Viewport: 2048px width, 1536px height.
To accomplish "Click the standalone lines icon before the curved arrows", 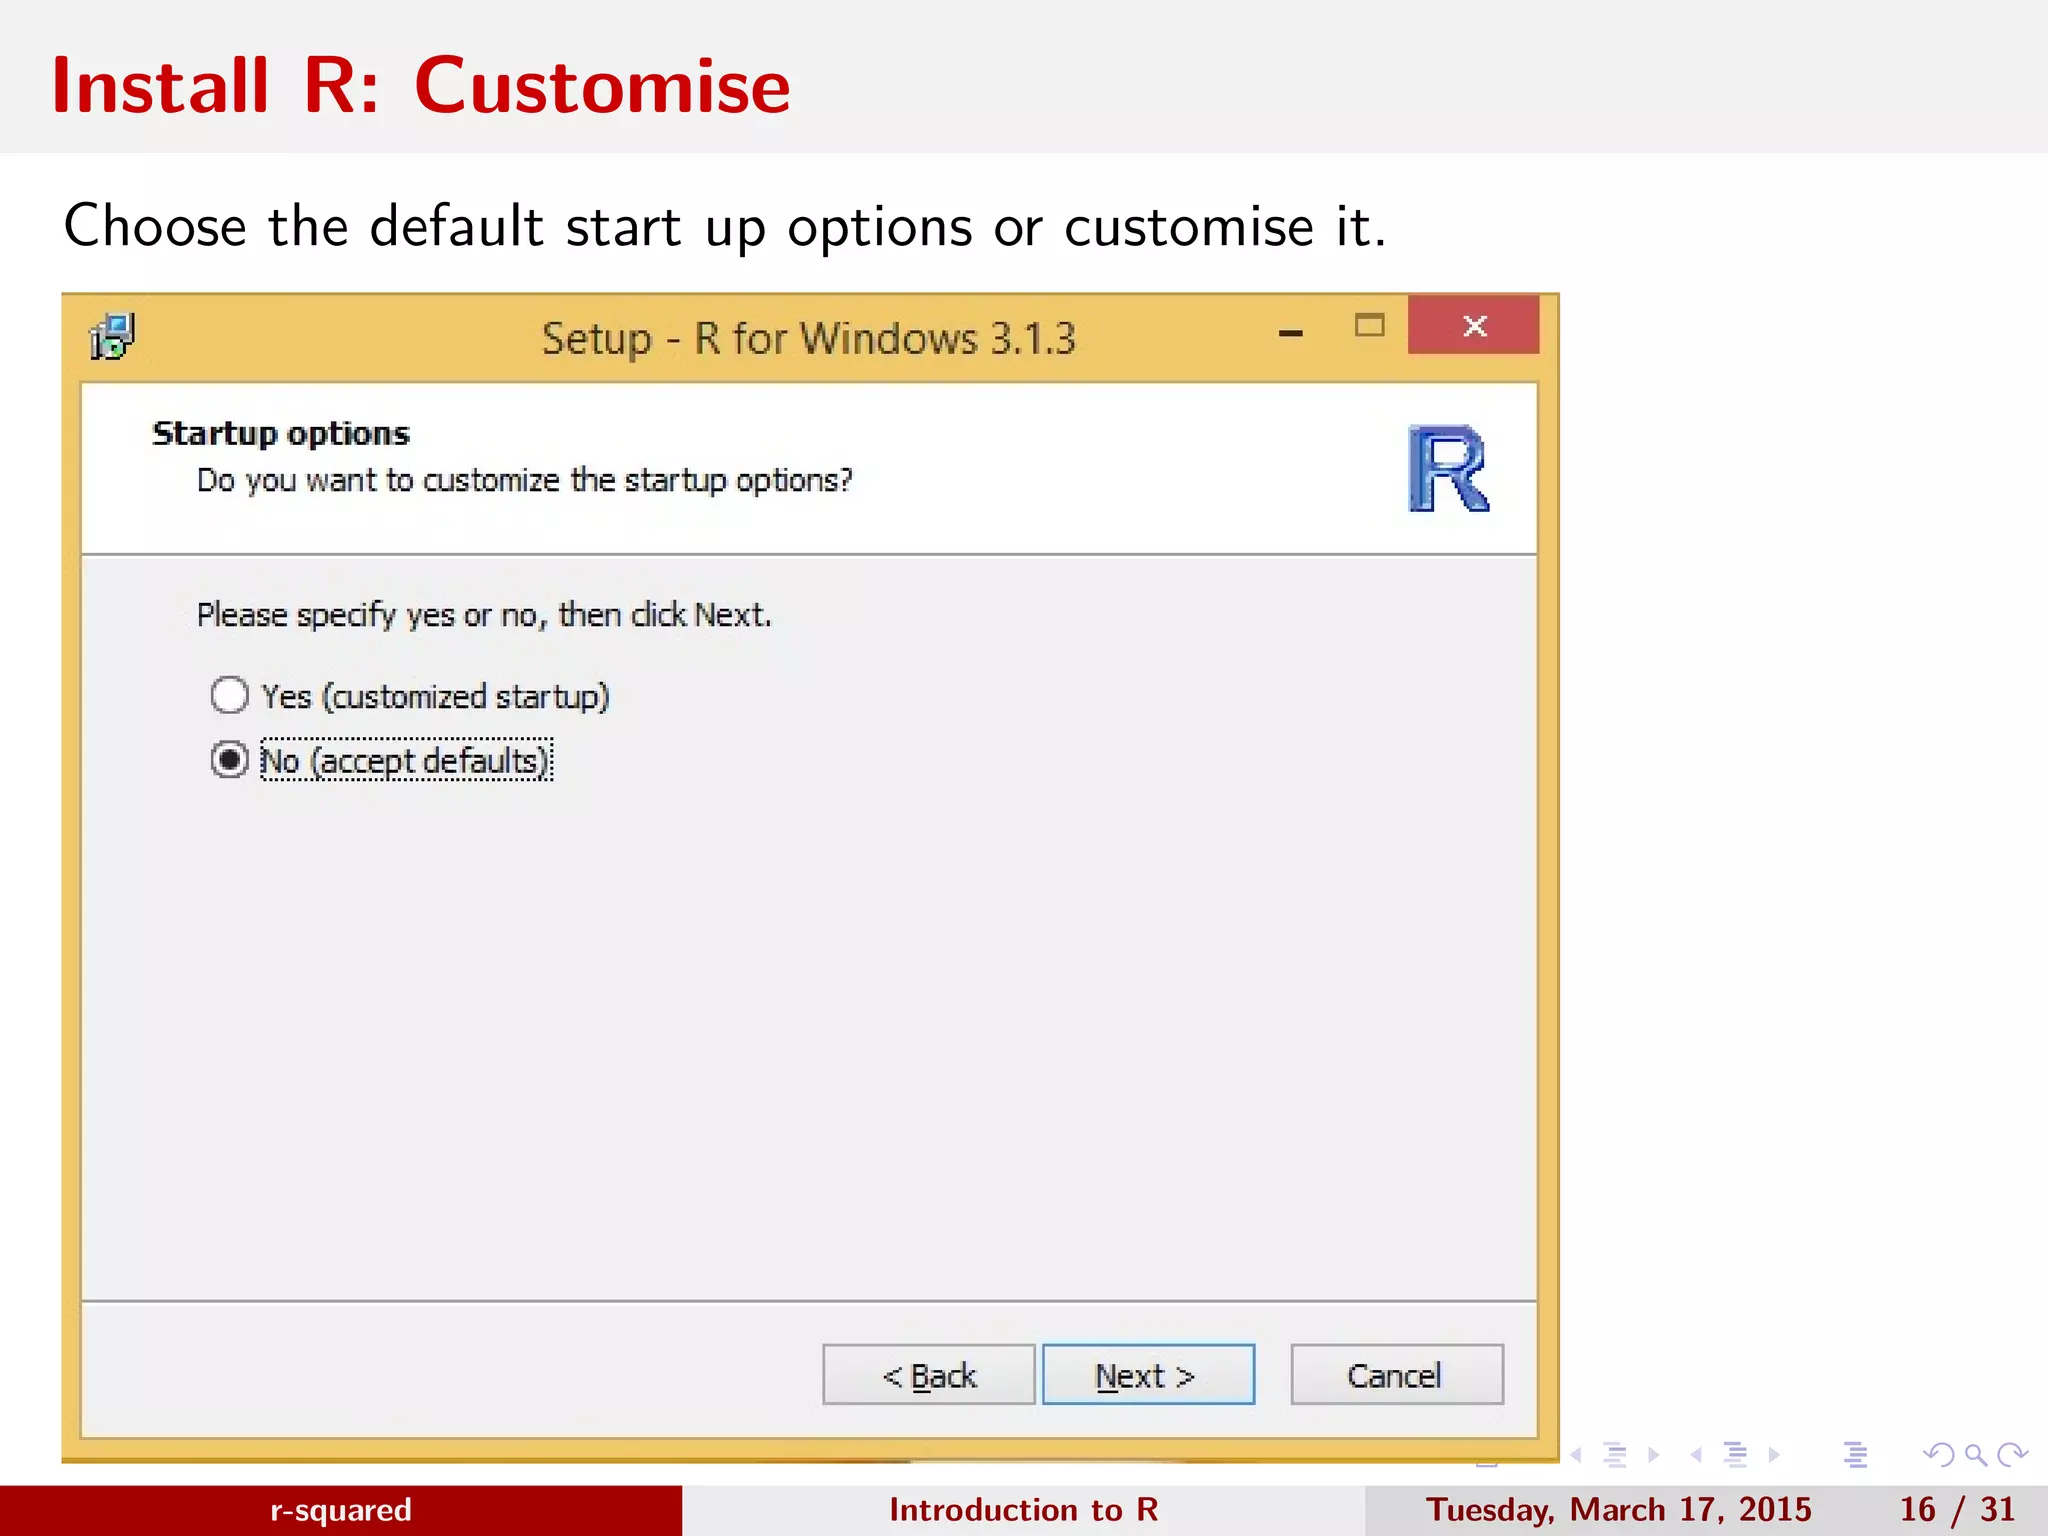I will click(1855, 1455).
